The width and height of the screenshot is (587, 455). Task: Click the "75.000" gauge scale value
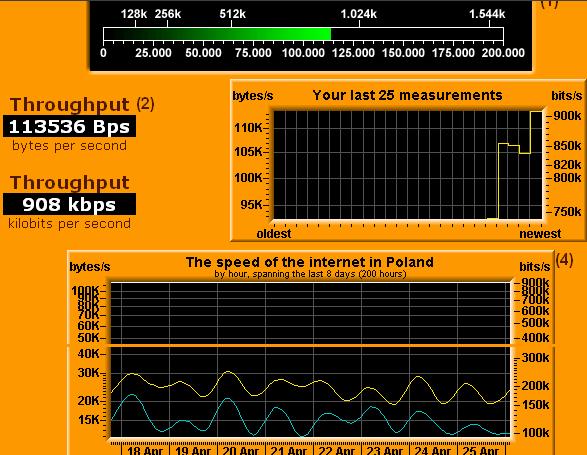point(253,53)
